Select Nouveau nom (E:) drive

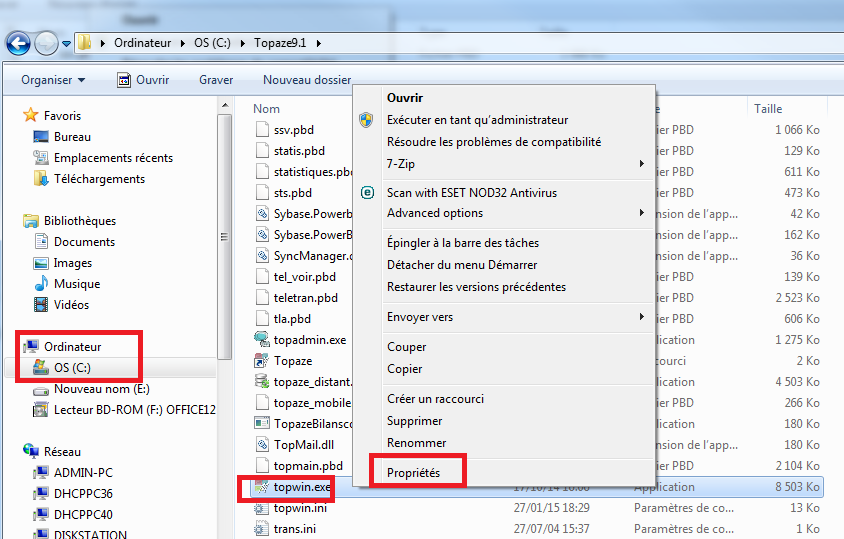click(x=101, y=389)
